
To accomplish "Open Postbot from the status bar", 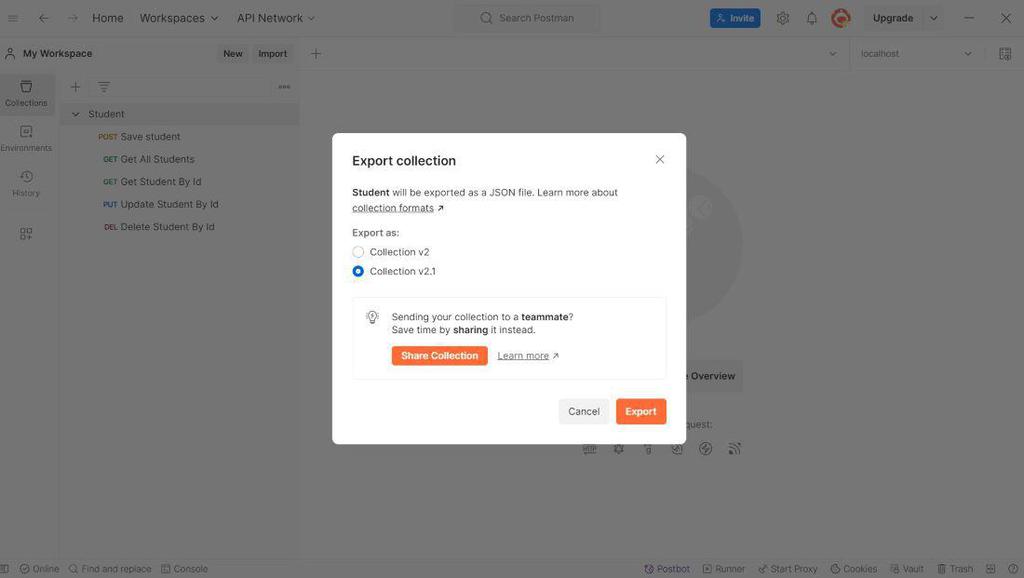I will [667, 569].
